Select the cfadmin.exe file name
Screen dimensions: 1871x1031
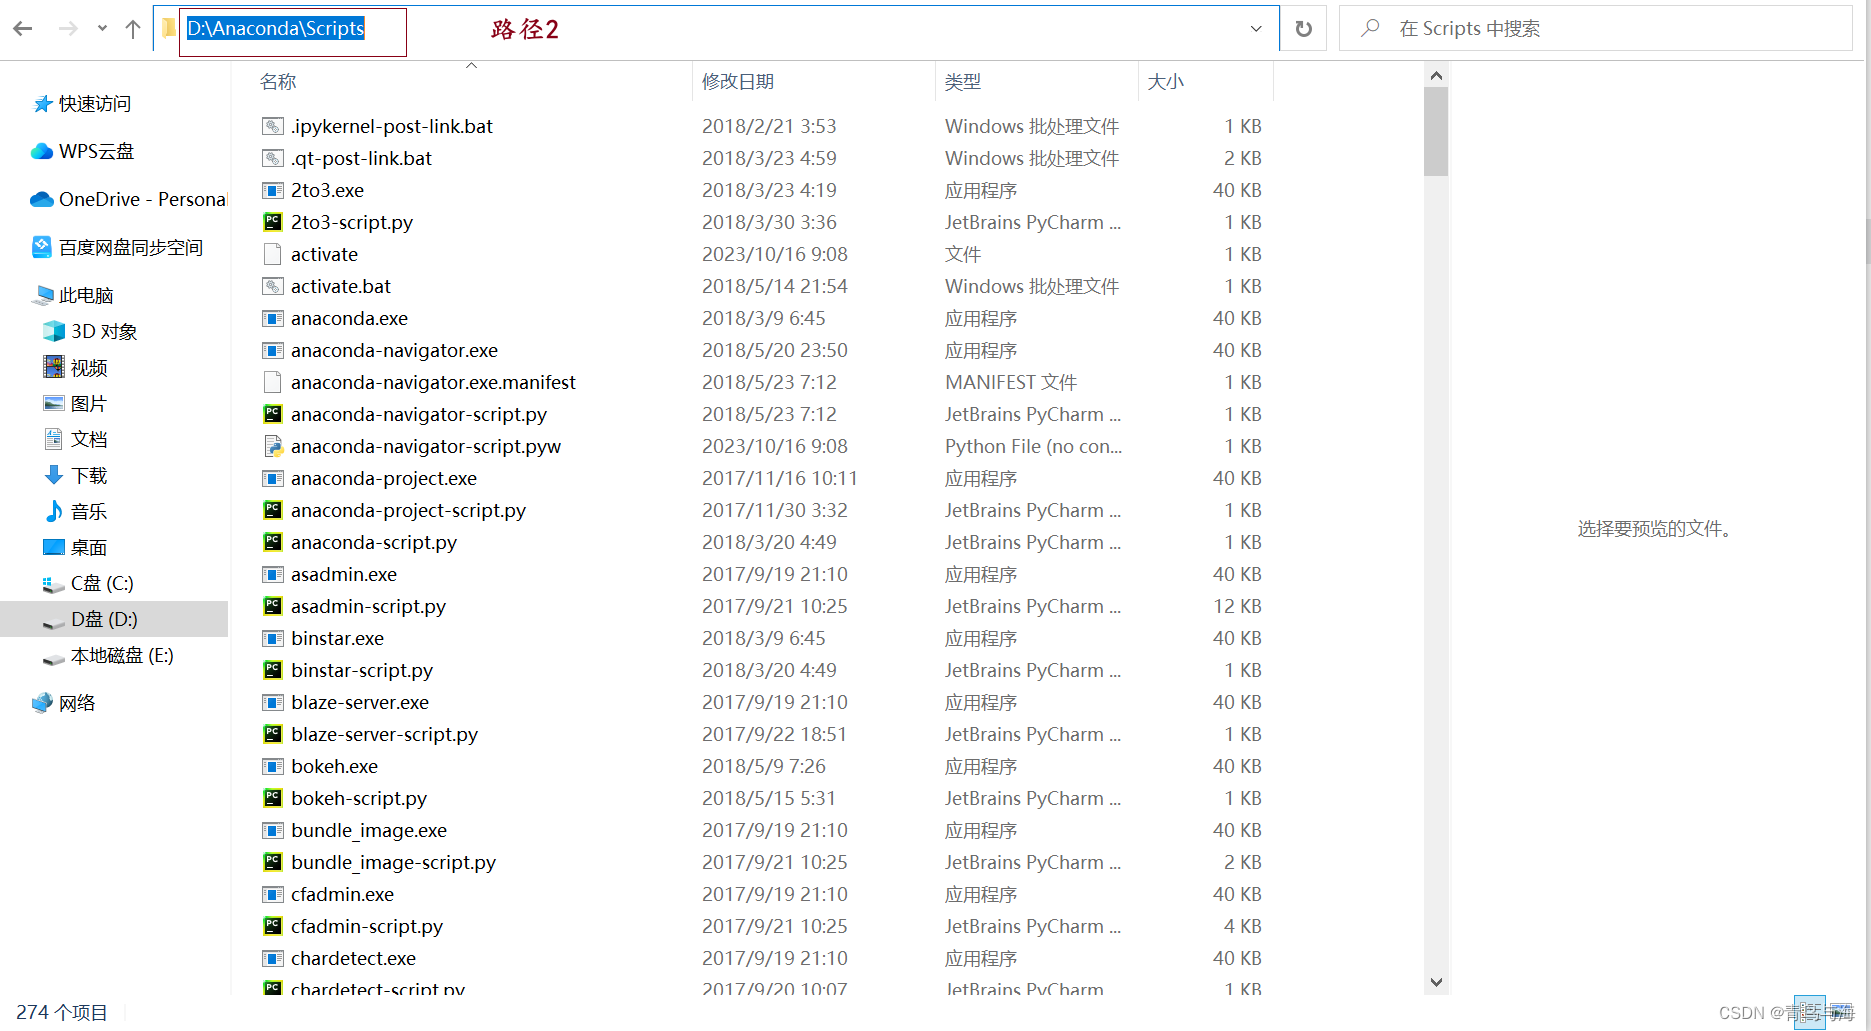click(343, 894)
